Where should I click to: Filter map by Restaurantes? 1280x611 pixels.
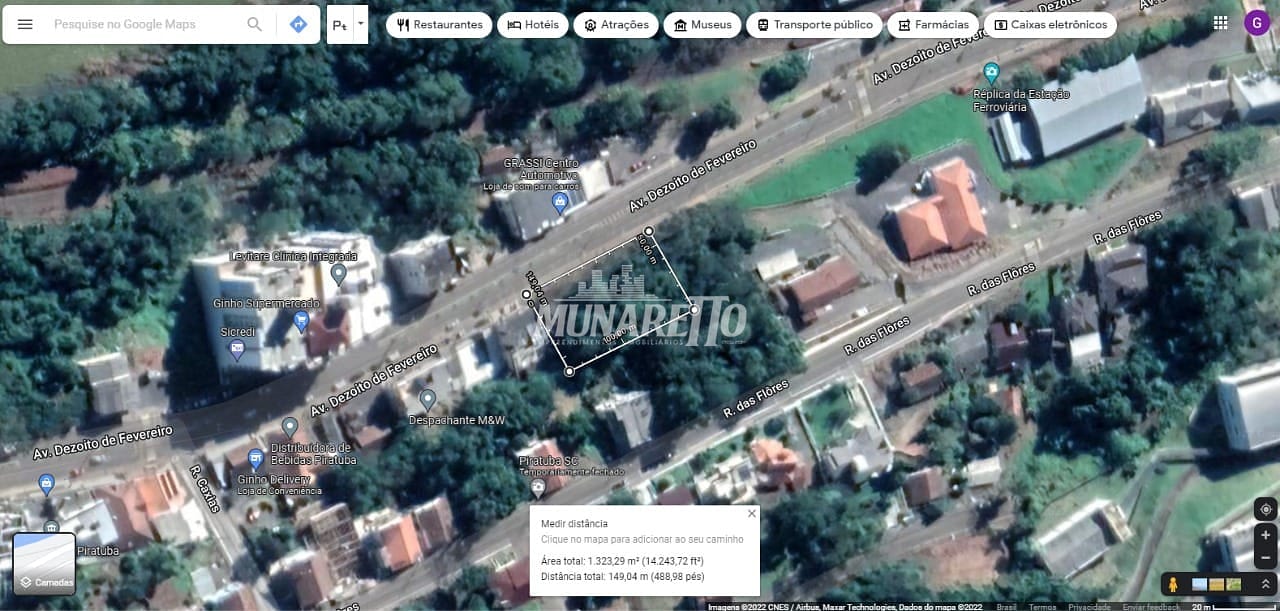tap(439, 24)
